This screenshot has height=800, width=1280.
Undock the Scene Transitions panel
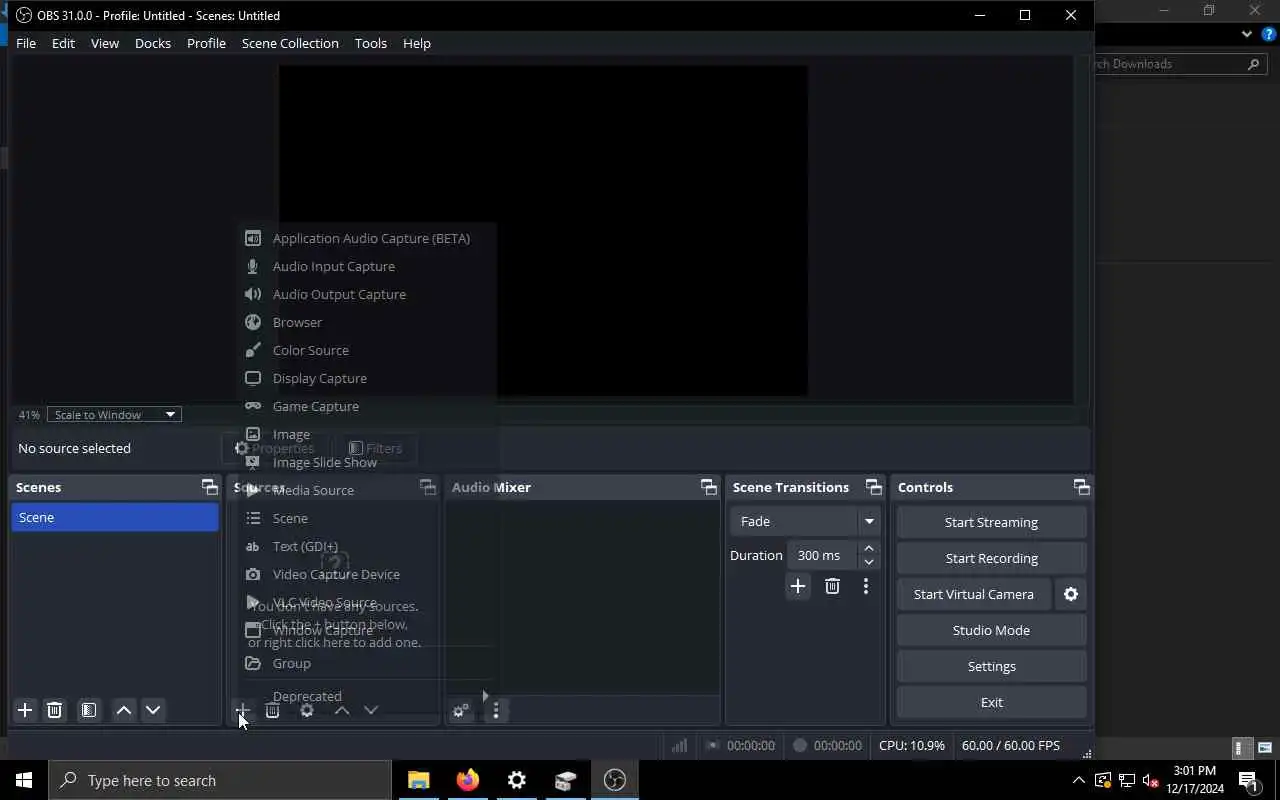(x=874, y=487)
